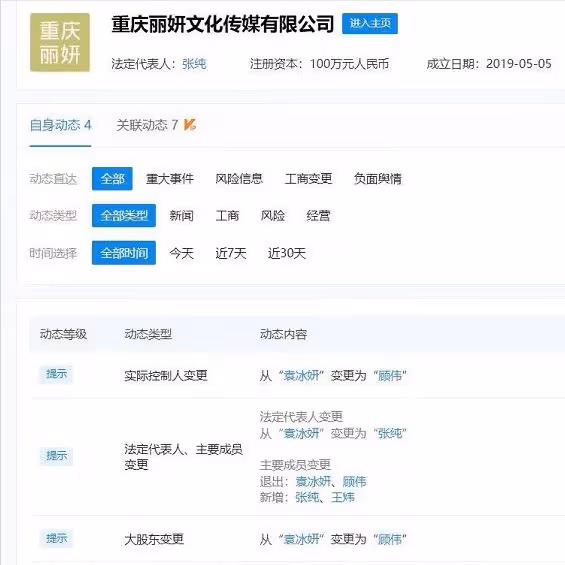The width and height of the screenshot is (565, 565).
Task: Click 动态等级 column header
Action: pos(63,334)
